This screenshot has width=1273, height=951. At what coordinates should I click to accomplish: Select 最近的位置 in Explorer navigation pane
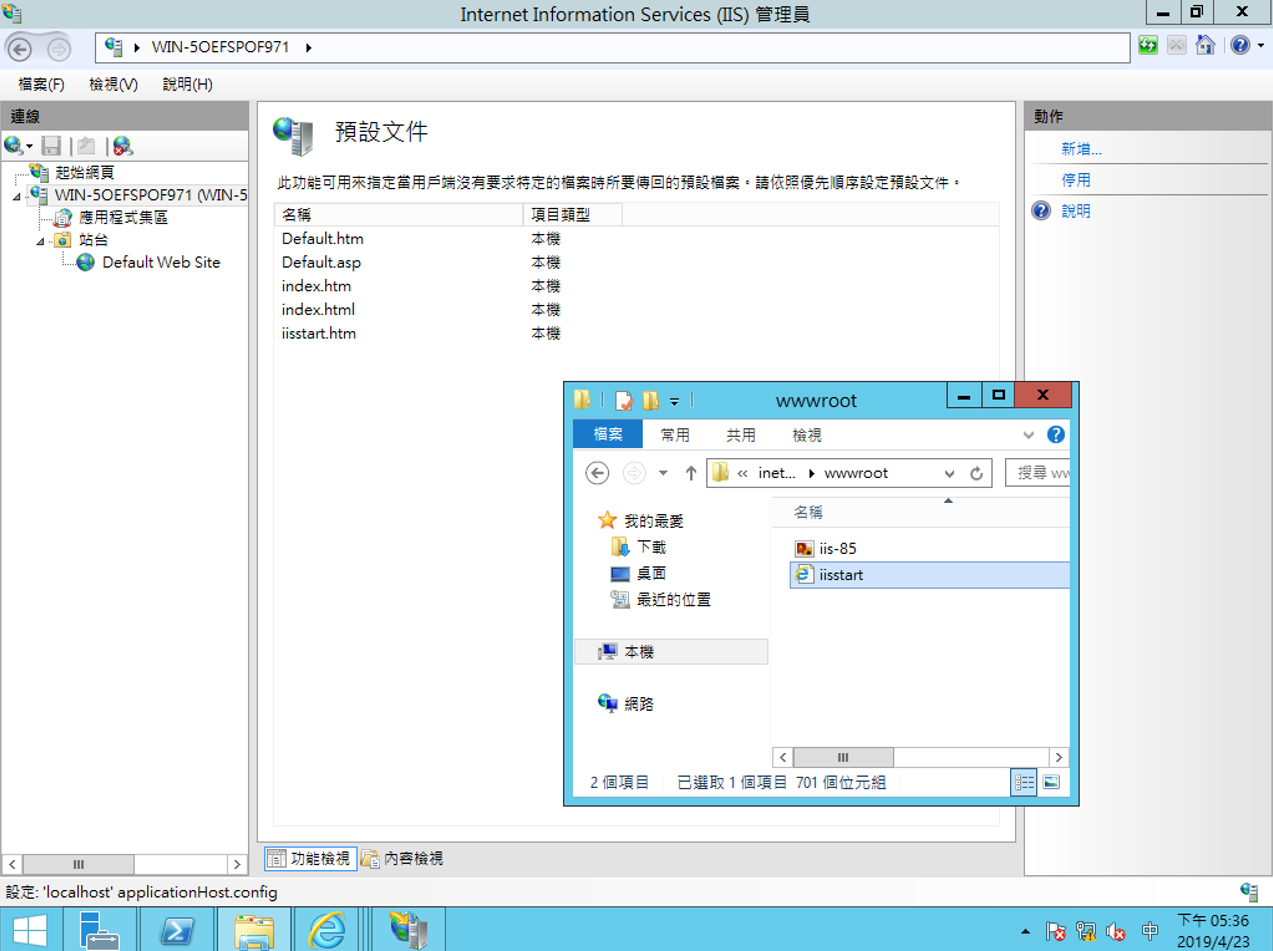coord(674,599)
